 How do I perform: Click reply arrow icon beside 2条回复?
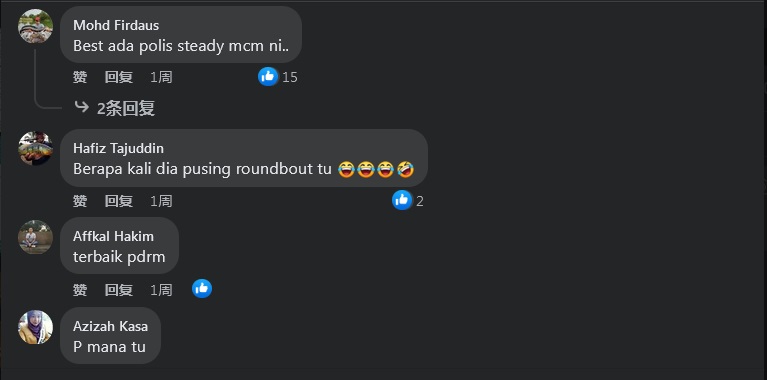(x=81, y=107)
